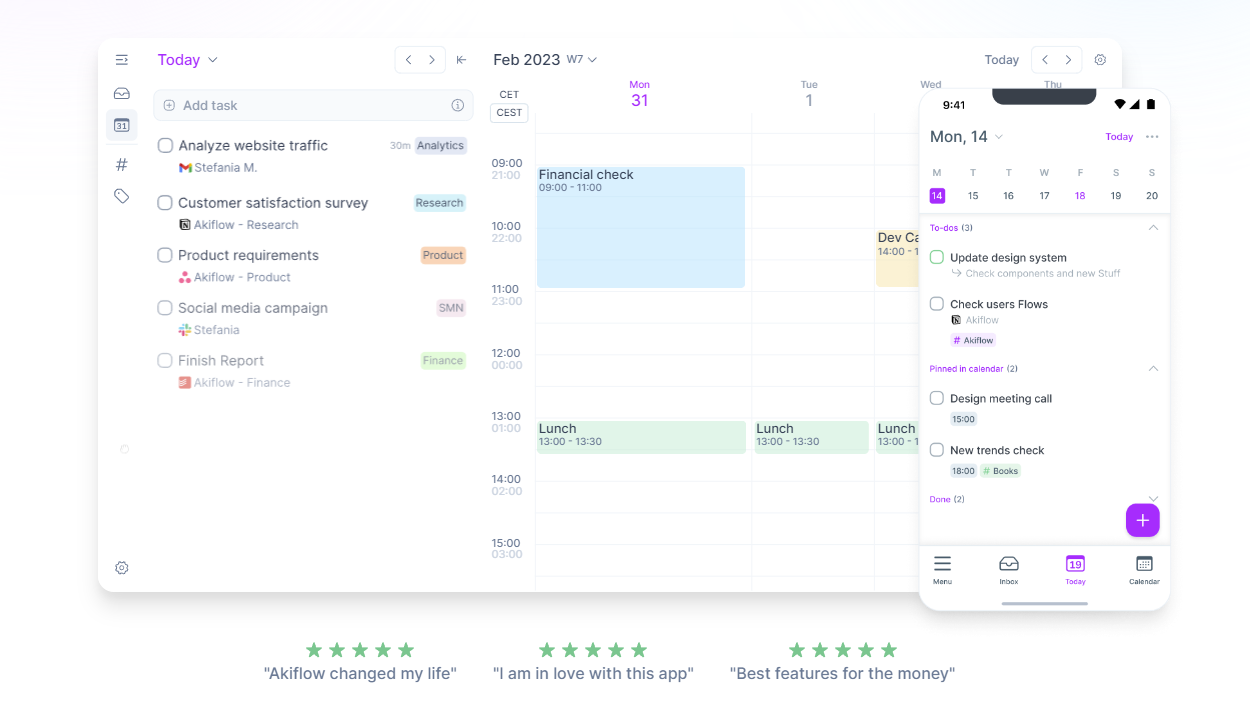
Task: Collapse task panel arrow icon
Action: pyautogui.click(x=461, y=60)
